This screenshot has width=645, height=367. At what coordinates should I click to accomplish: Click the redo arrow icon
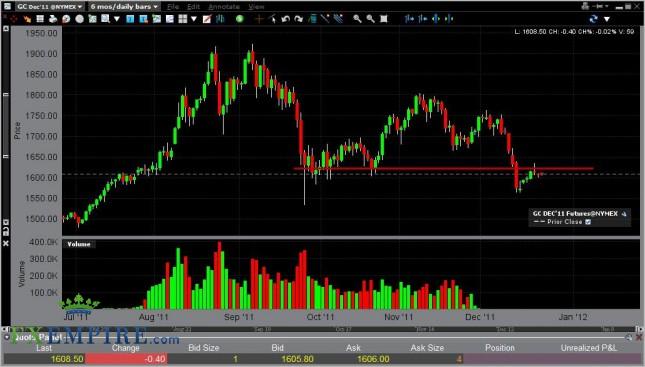299,19
